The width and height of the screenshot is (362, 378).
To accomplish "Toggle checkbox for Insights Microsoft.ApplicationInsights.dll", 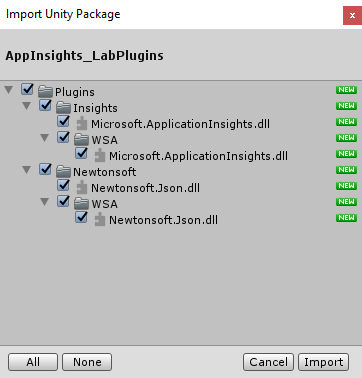I will (x=63, y=121).
